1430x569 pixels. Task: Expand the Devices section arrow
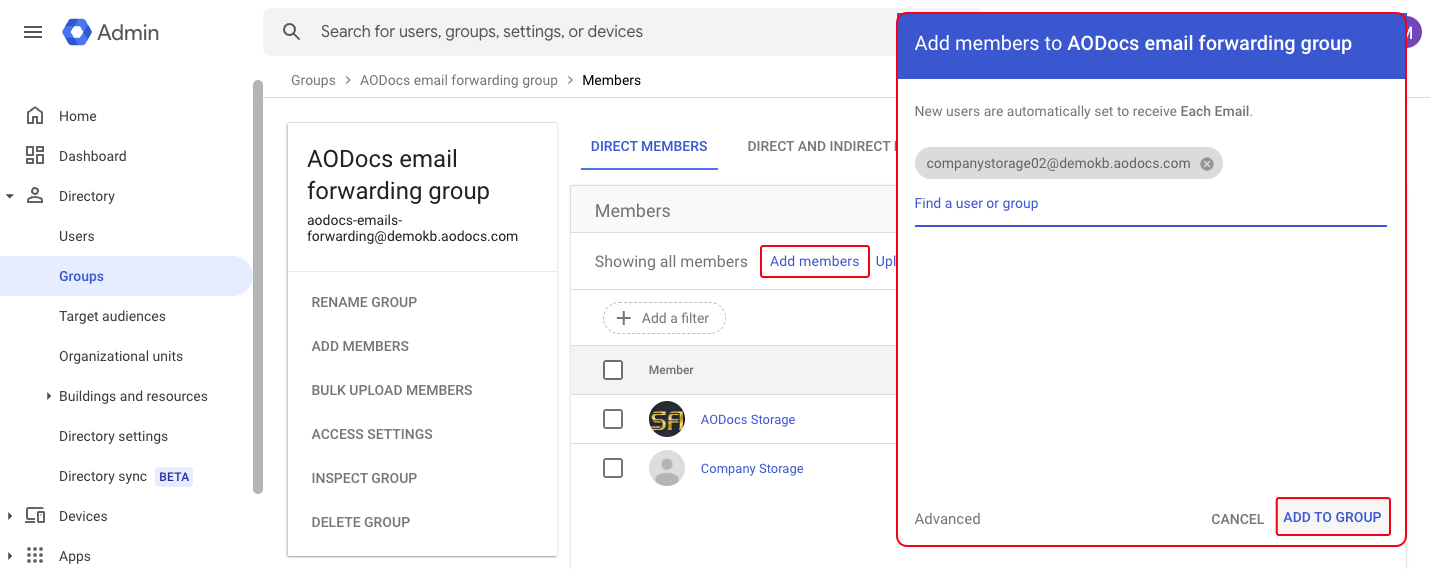tap(10, 516)
